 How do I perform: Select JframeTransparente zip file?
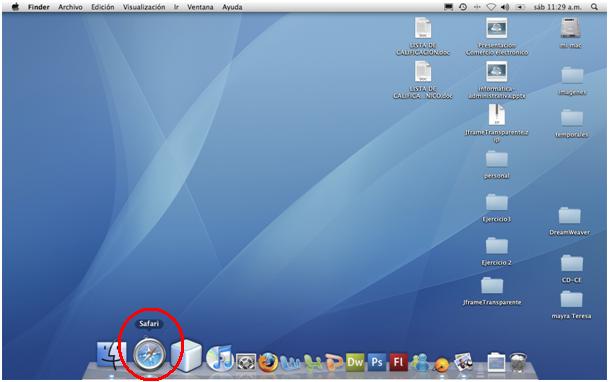pyautogui.click(x=496, y=123)
